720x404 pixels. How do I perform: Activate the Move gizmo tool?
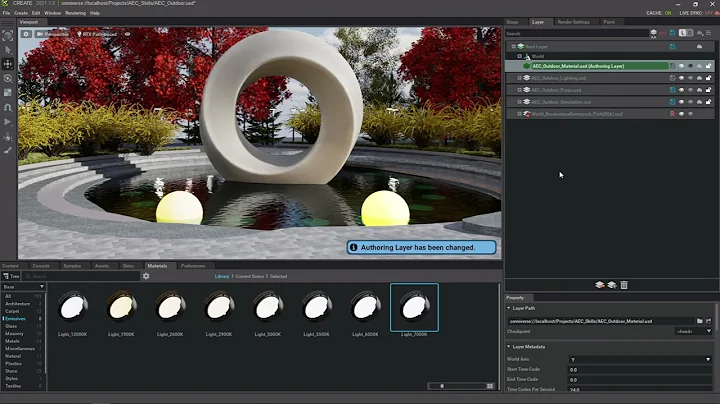coord(8,64)
